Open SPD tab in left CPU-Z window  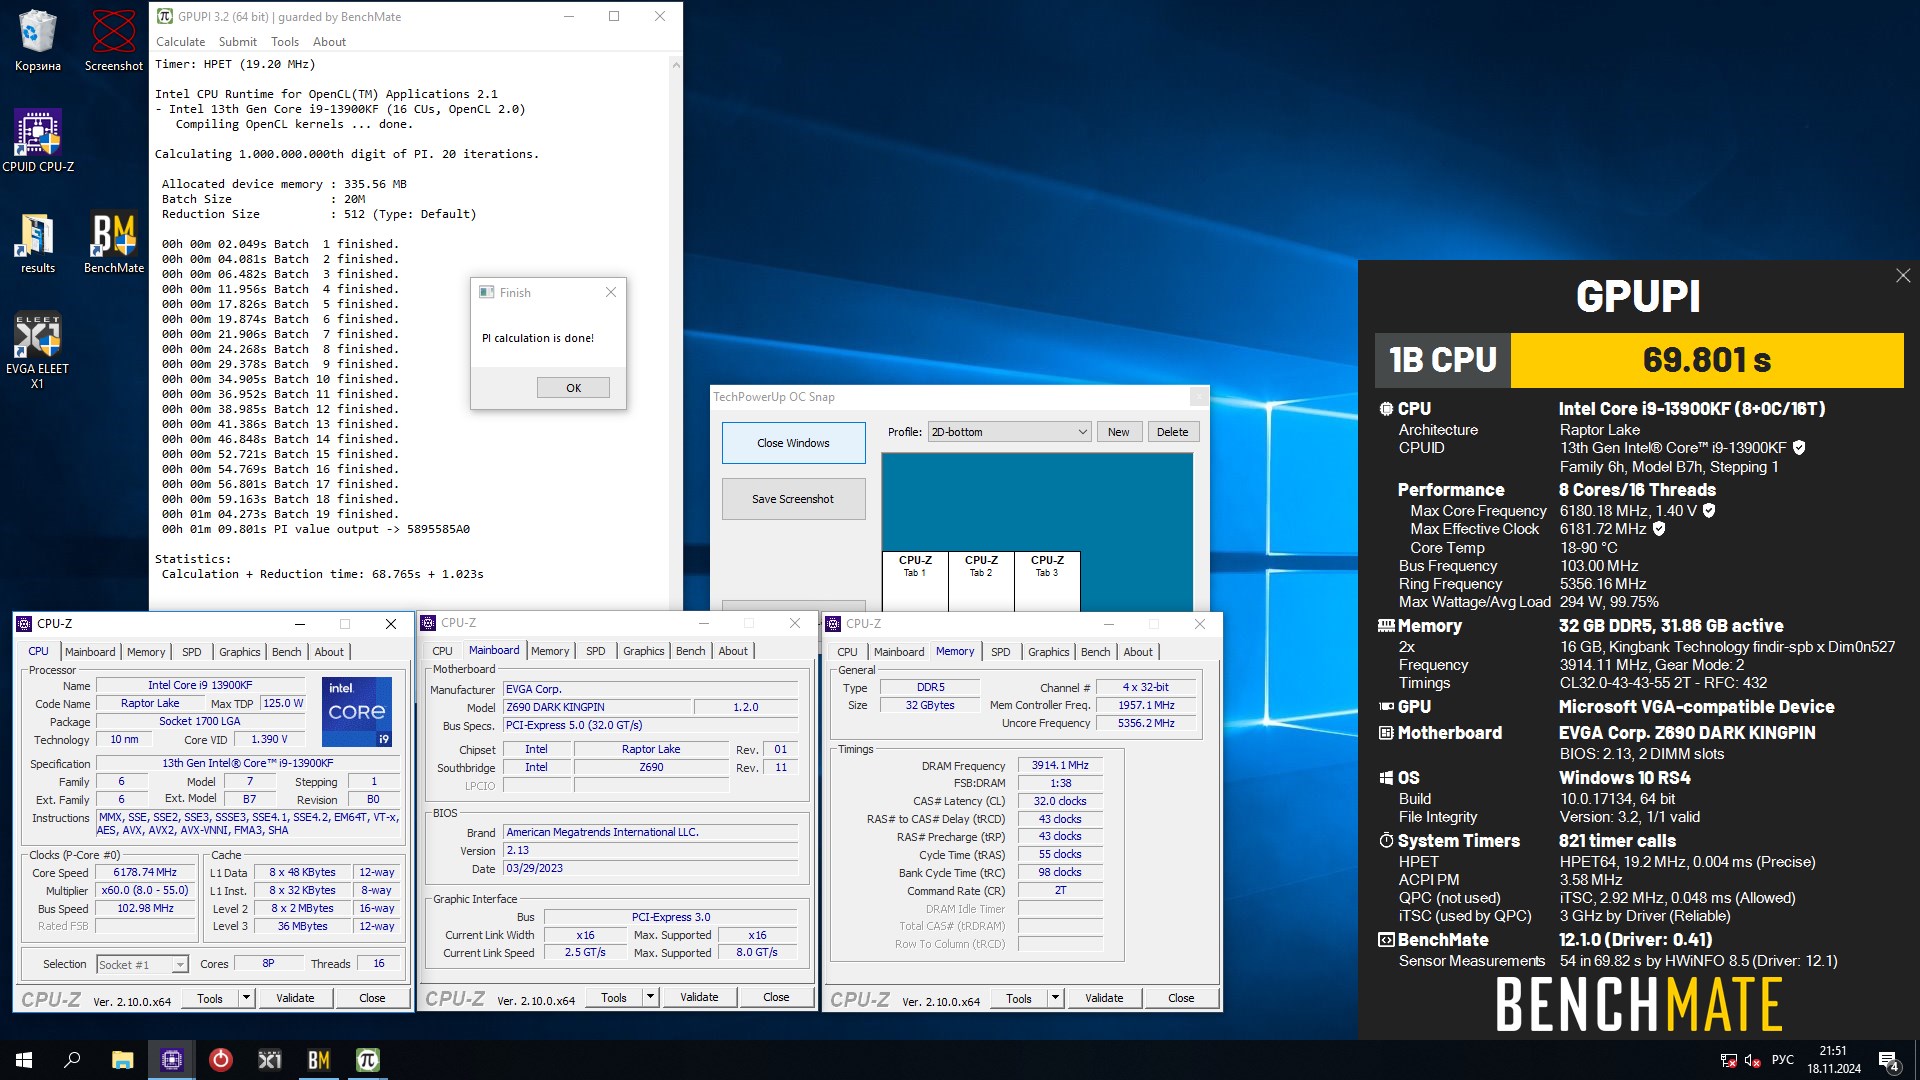point(192,652)
